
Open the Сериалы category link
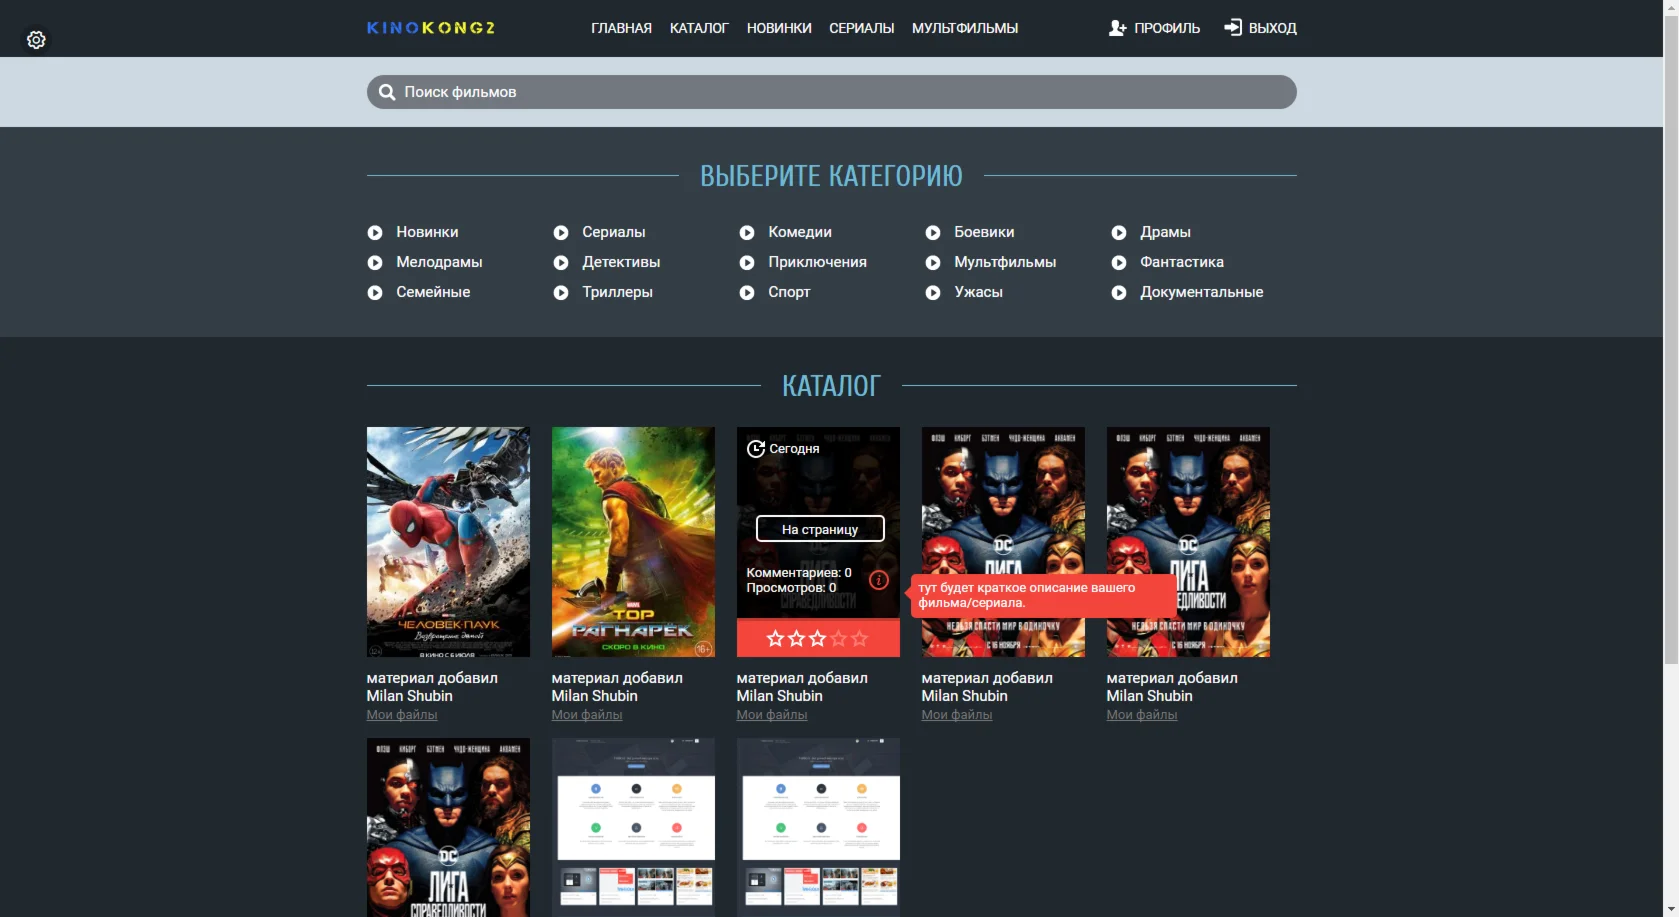(x=614, y=232)
